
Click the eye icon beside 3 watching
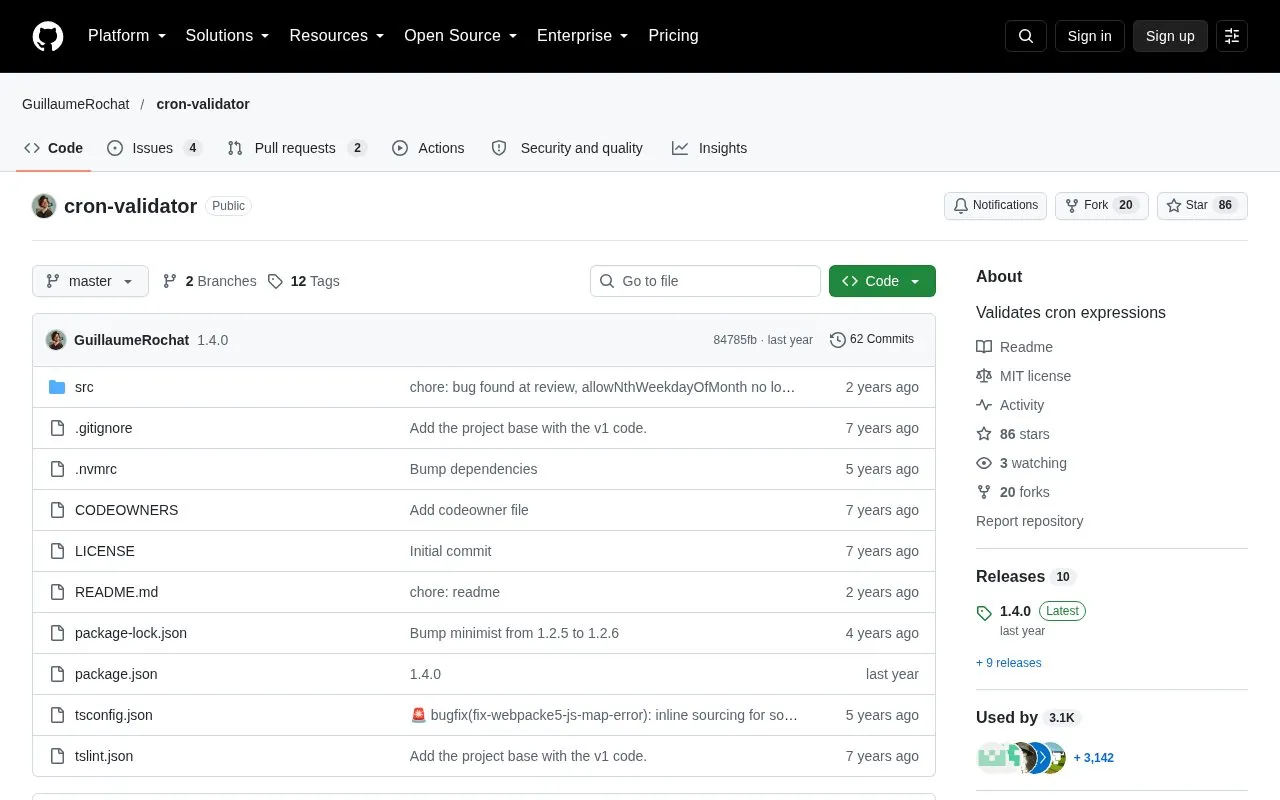click(x=984, y=463)
